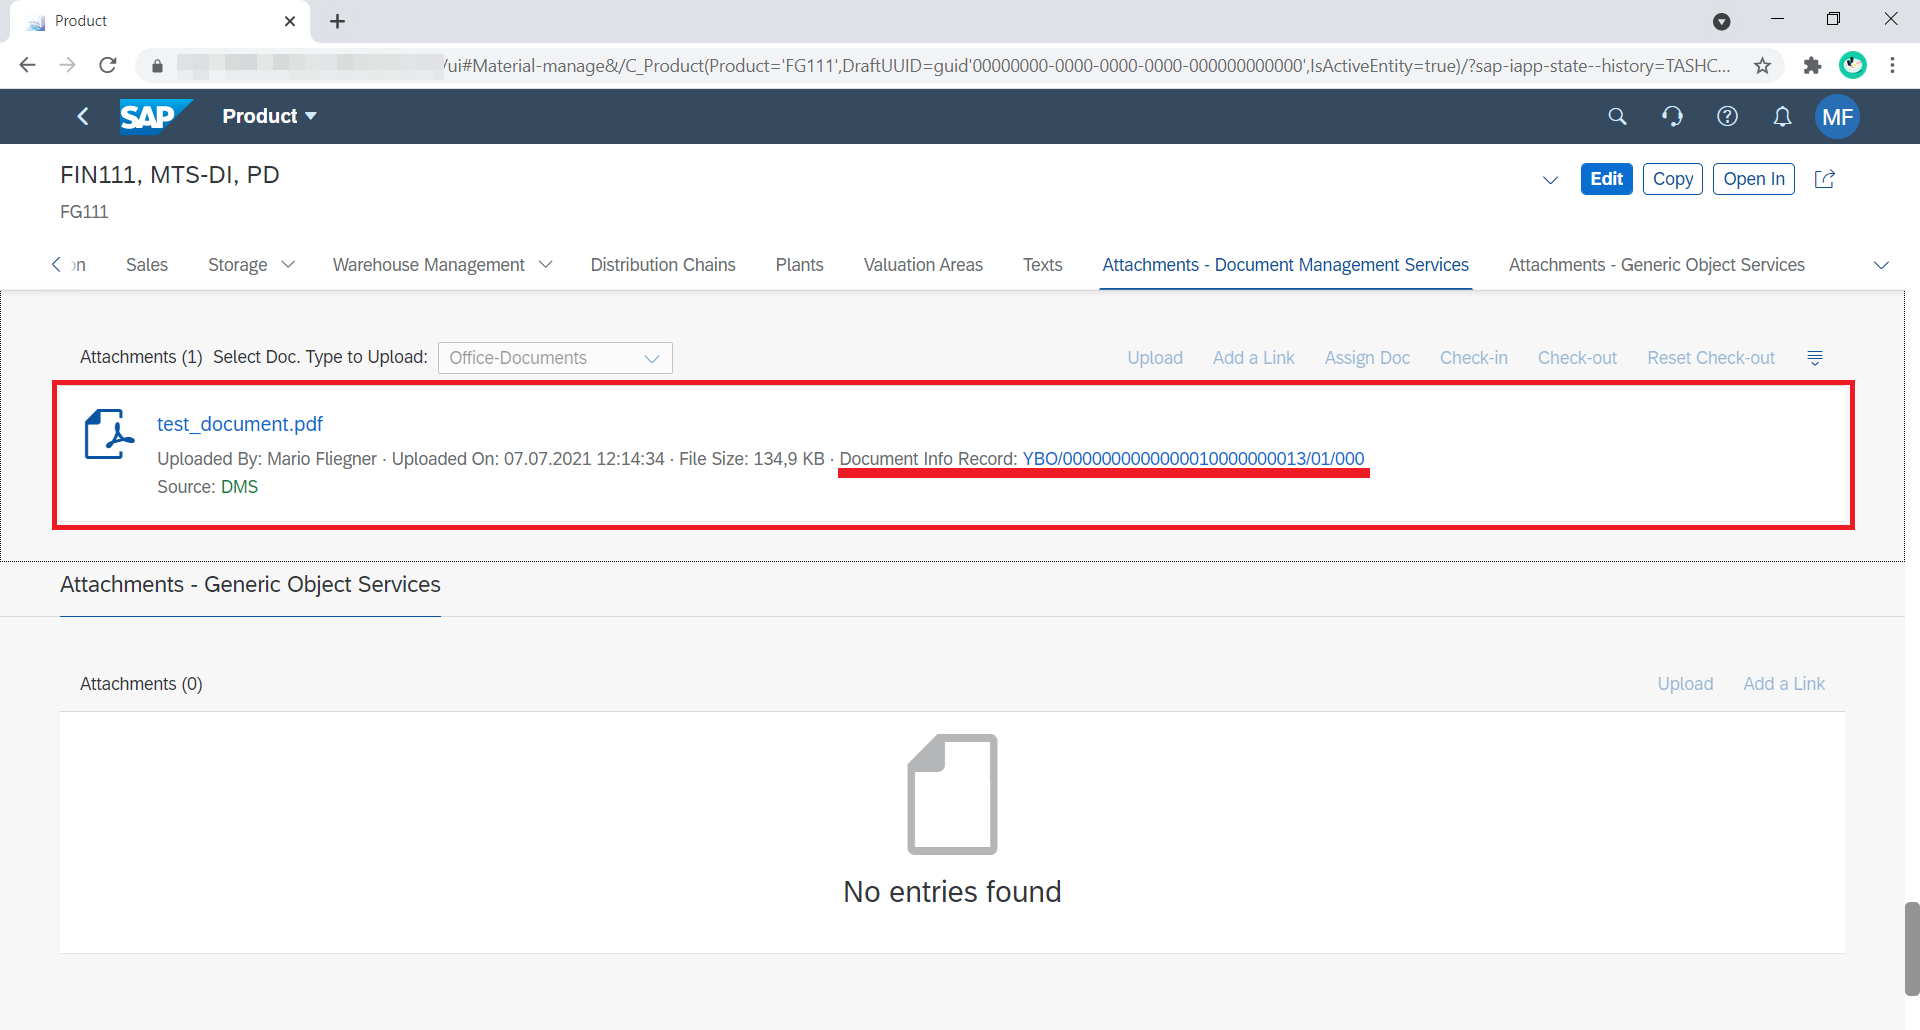Open the test_document.pdf link
This screenshot has height=1030, width=1920.
pos(240,424)
